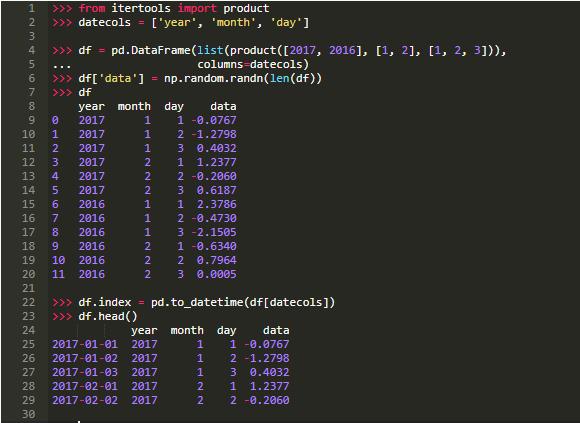Click line number 30 in the gutter

point(28,414)
